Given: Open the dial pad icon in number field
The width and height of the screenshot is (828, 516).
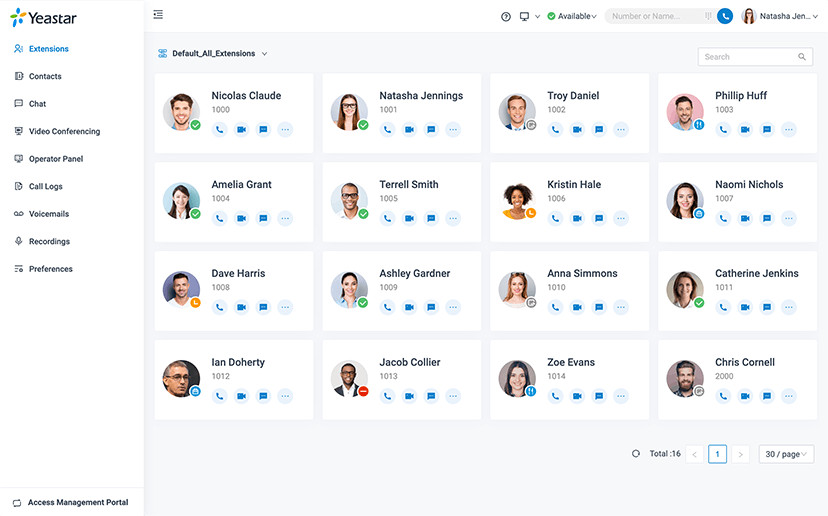Looking at the screenshot, I should tap(708, 16).
